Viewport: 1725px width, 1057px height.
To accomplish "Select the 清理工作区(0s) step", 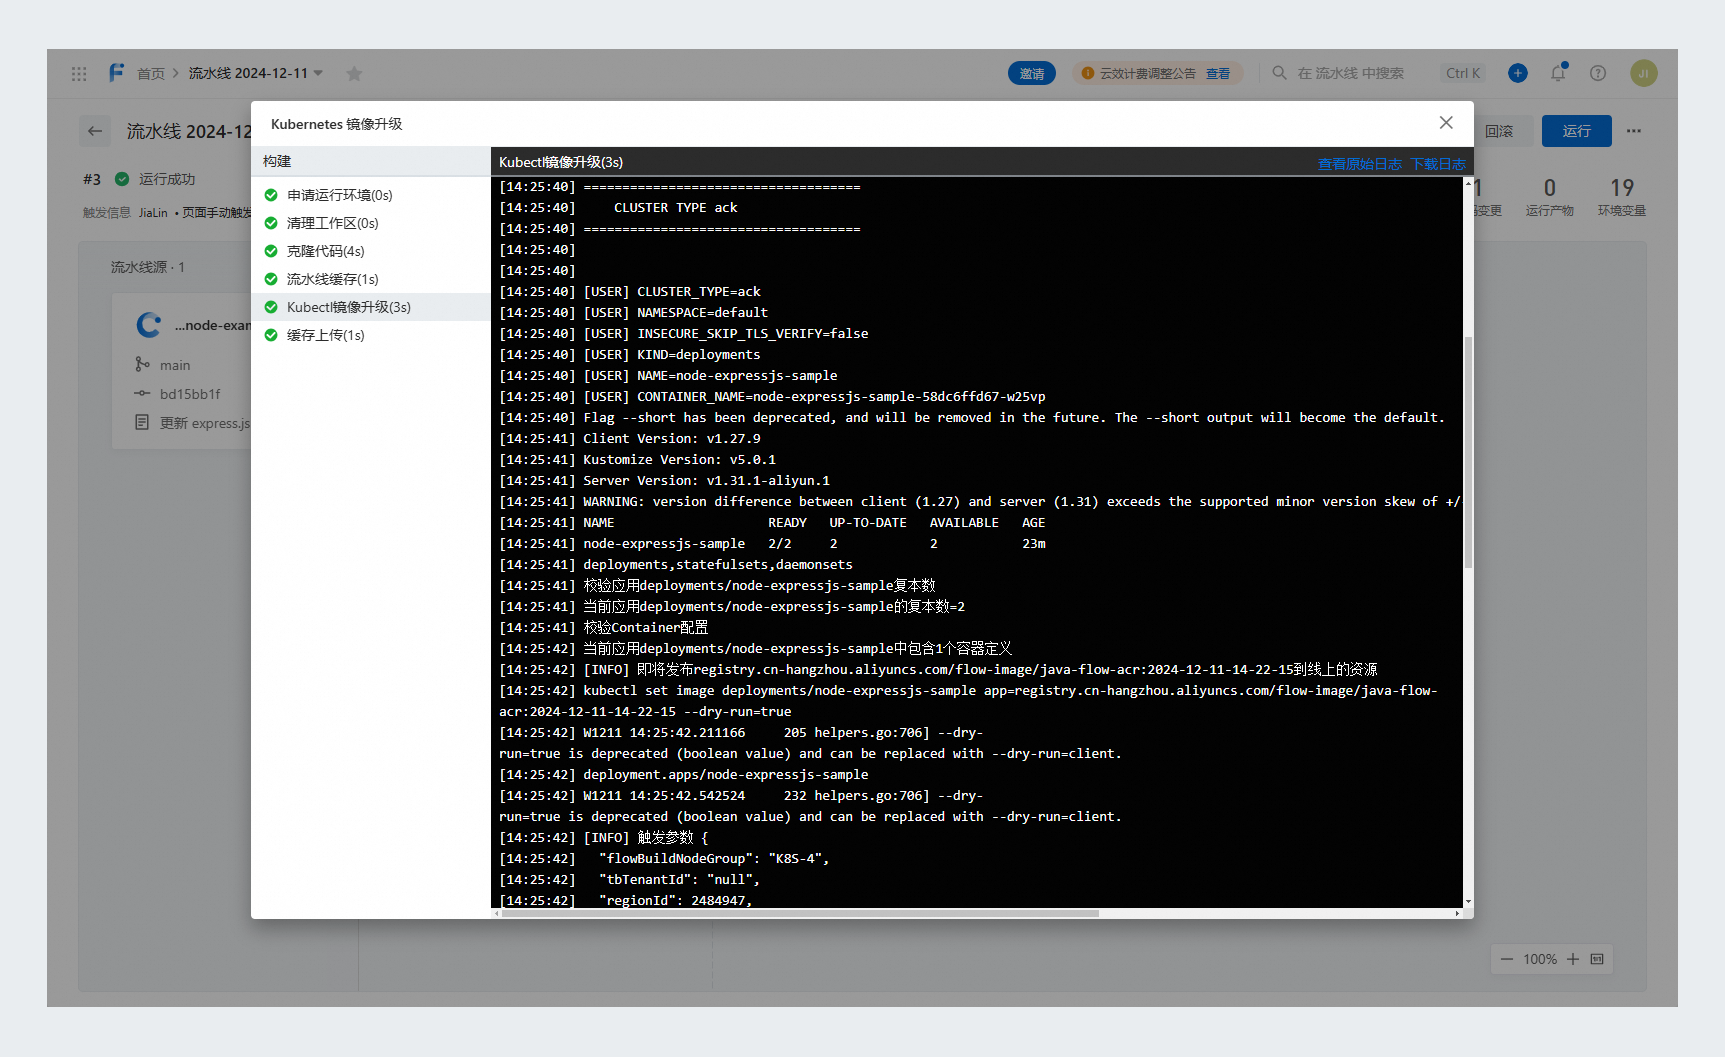I will [370, 223].
